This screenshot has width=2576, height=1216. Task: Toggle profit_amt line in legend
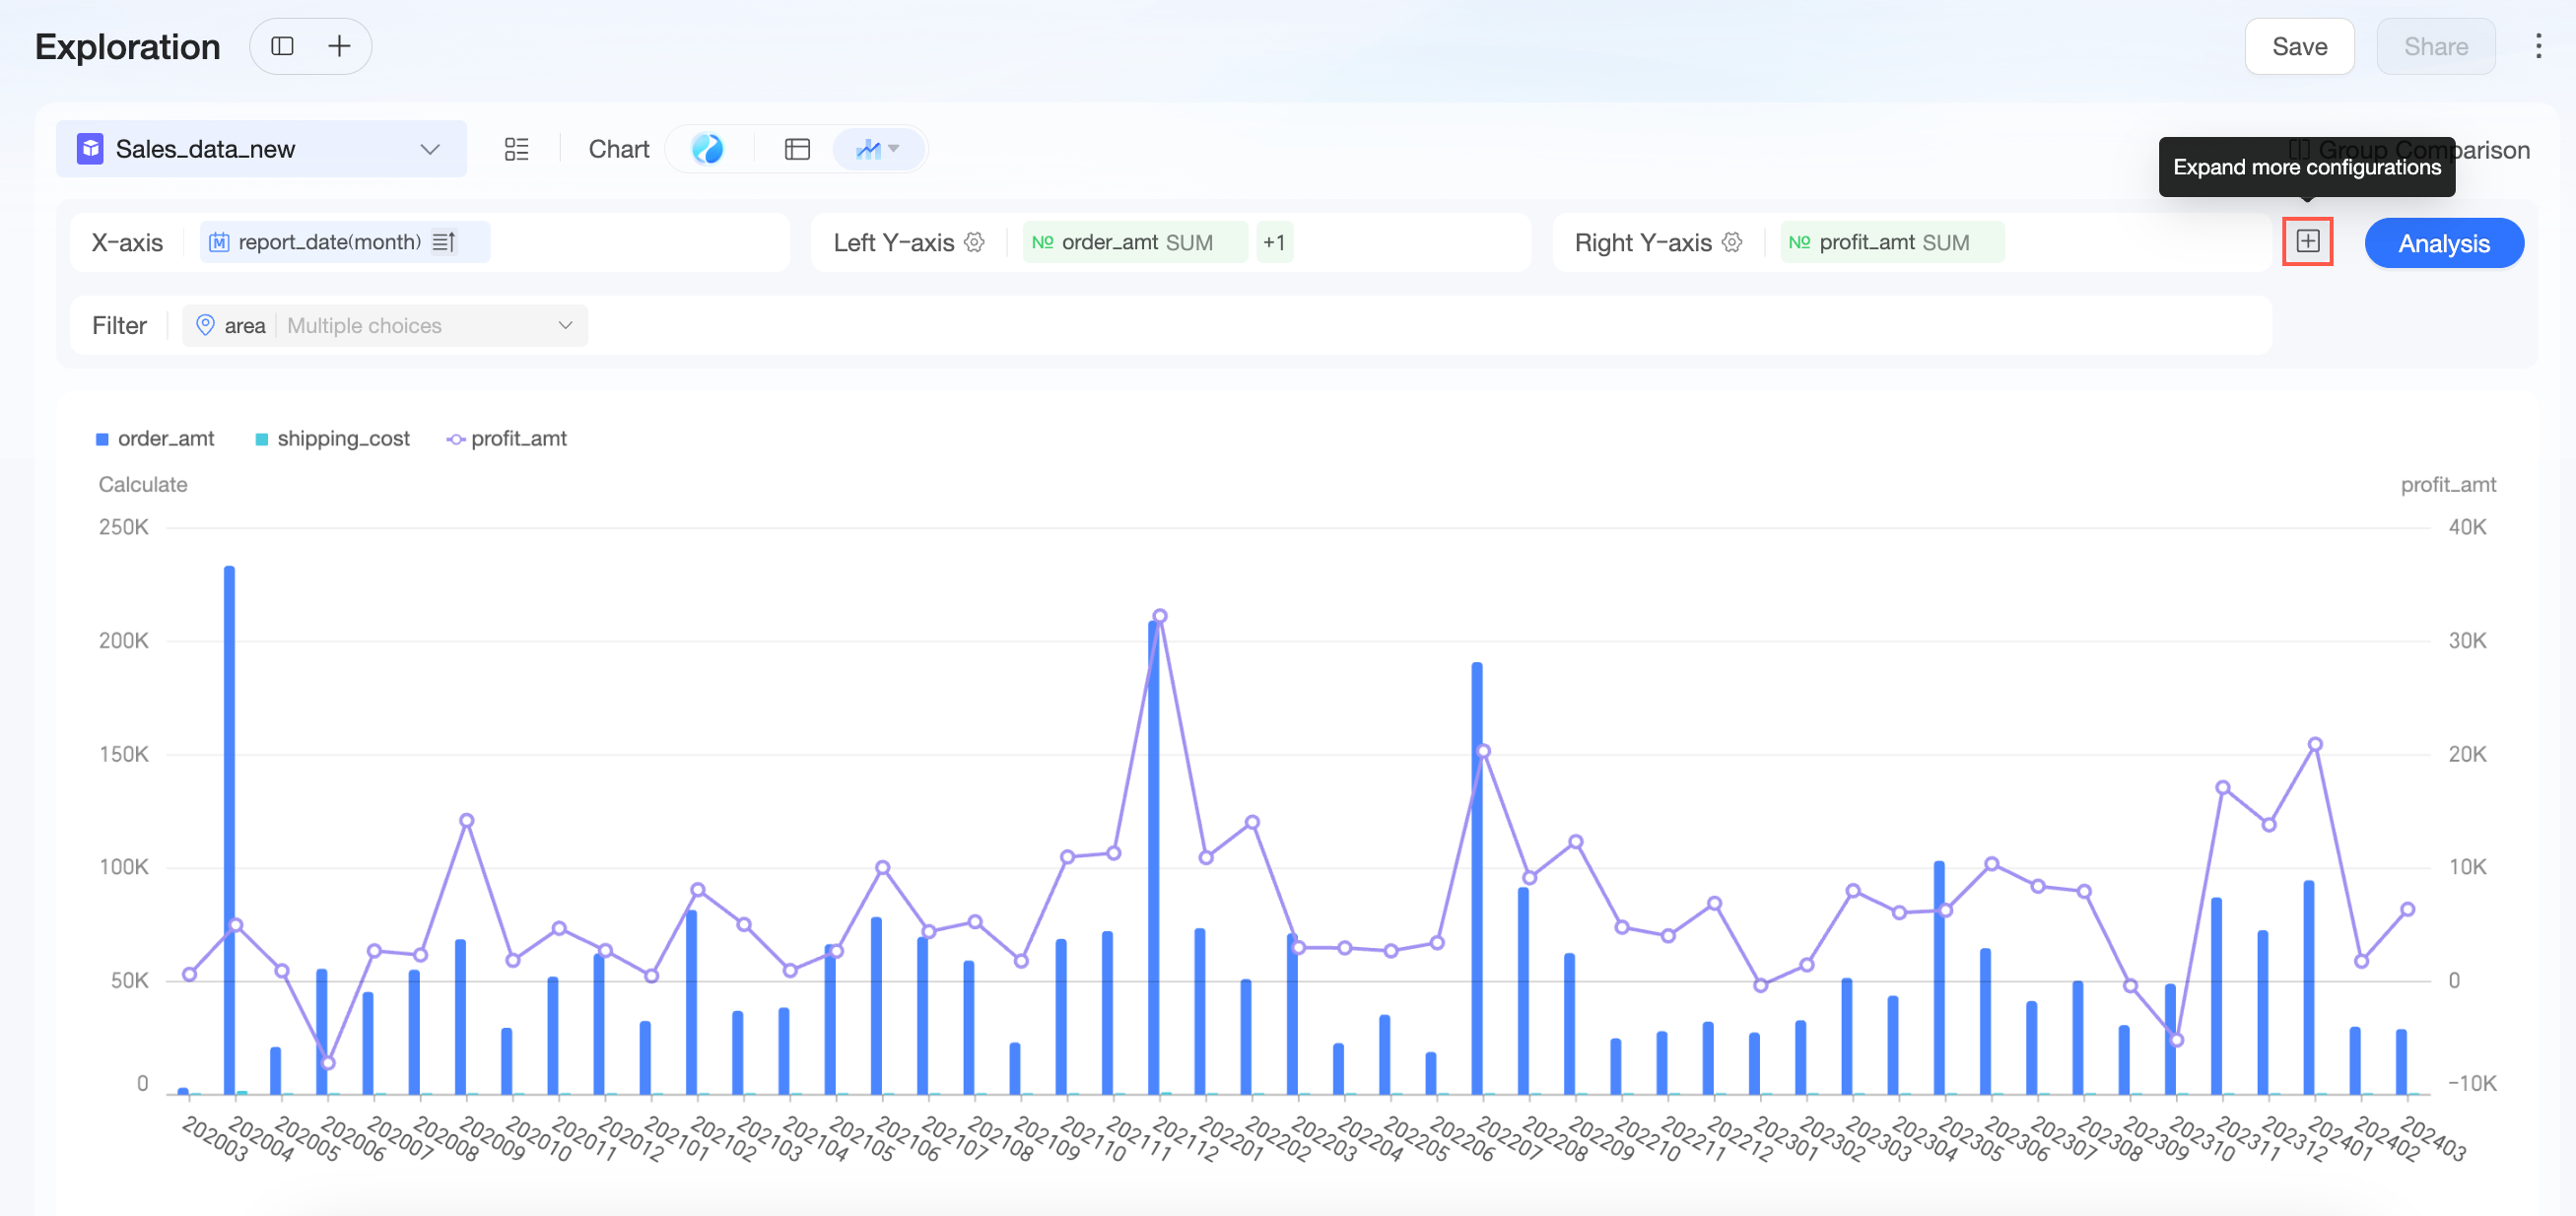tap(506, 439)
